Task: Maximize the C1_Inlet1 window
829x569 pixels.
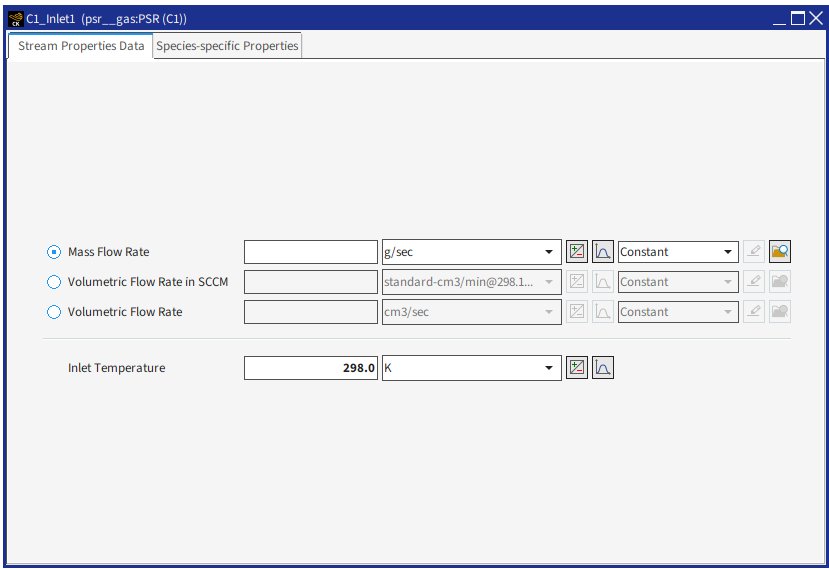Action: (798, 19)
